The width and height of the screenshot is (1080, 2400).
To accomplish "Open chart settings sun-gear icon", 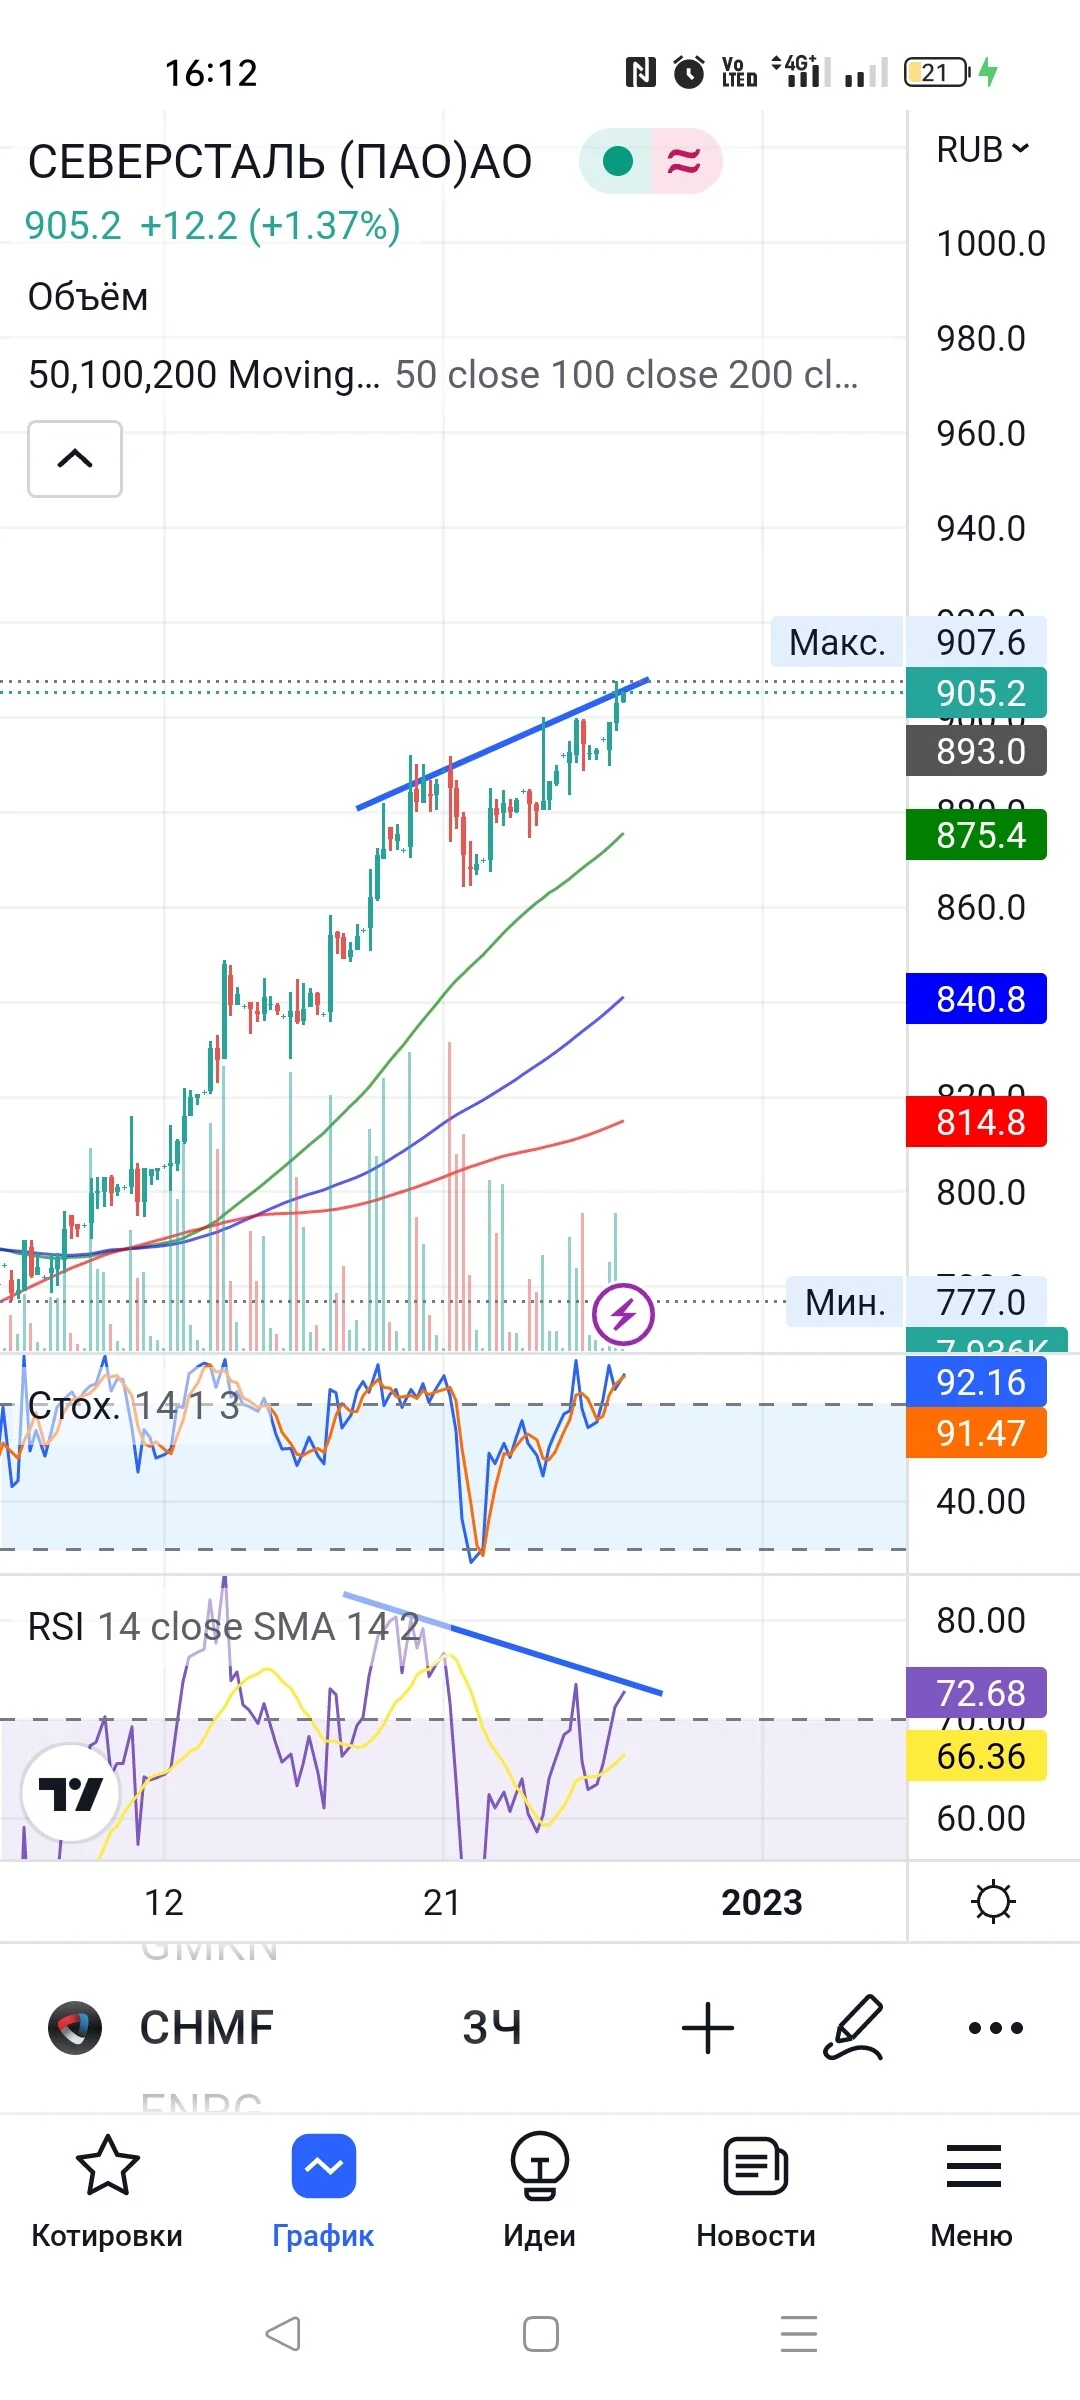I will click(993, 1901).
